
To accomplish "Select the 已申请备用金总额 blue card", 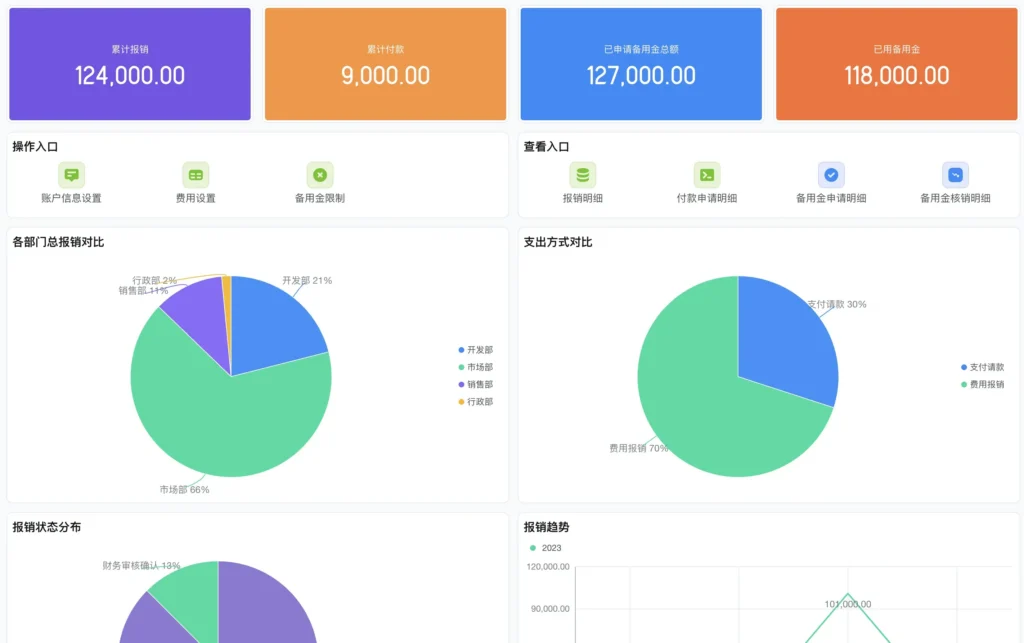I will coord(641,64).
